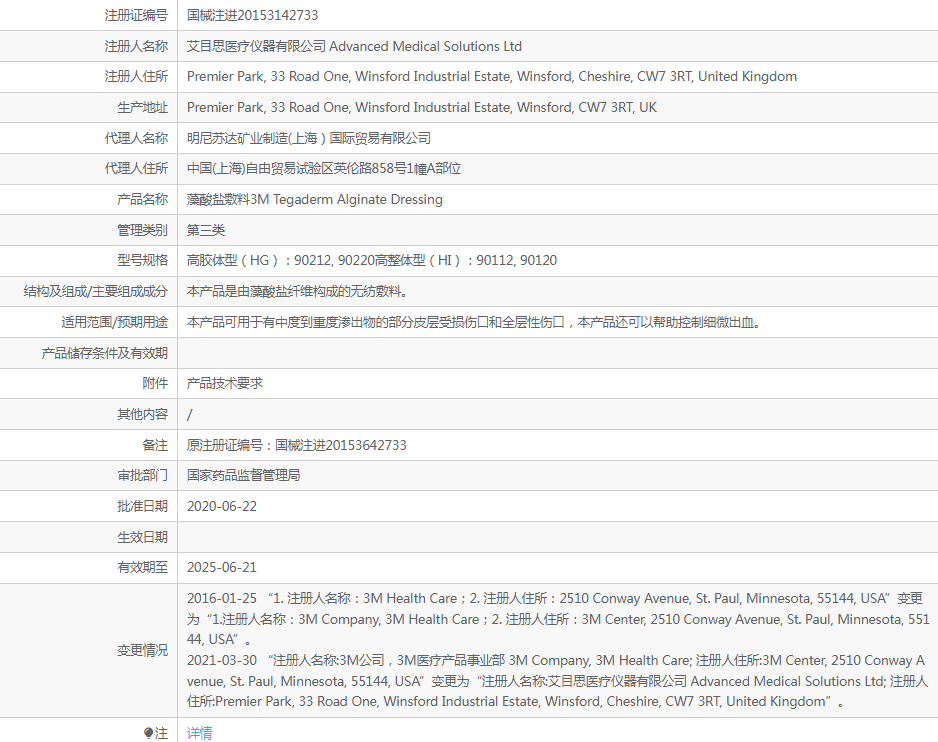Screen dimensions: 938x742
Task: Click the 产品名称 label
Action: 142,199
